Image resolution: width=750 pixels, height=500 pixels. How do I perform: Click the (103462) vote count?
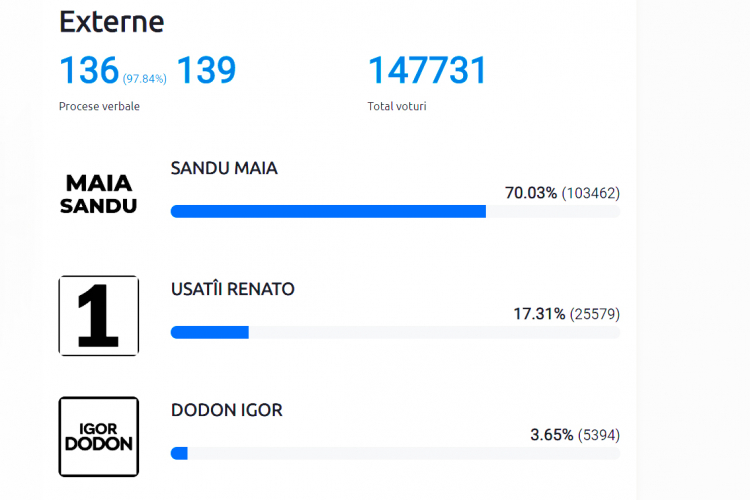pos(591,193)
